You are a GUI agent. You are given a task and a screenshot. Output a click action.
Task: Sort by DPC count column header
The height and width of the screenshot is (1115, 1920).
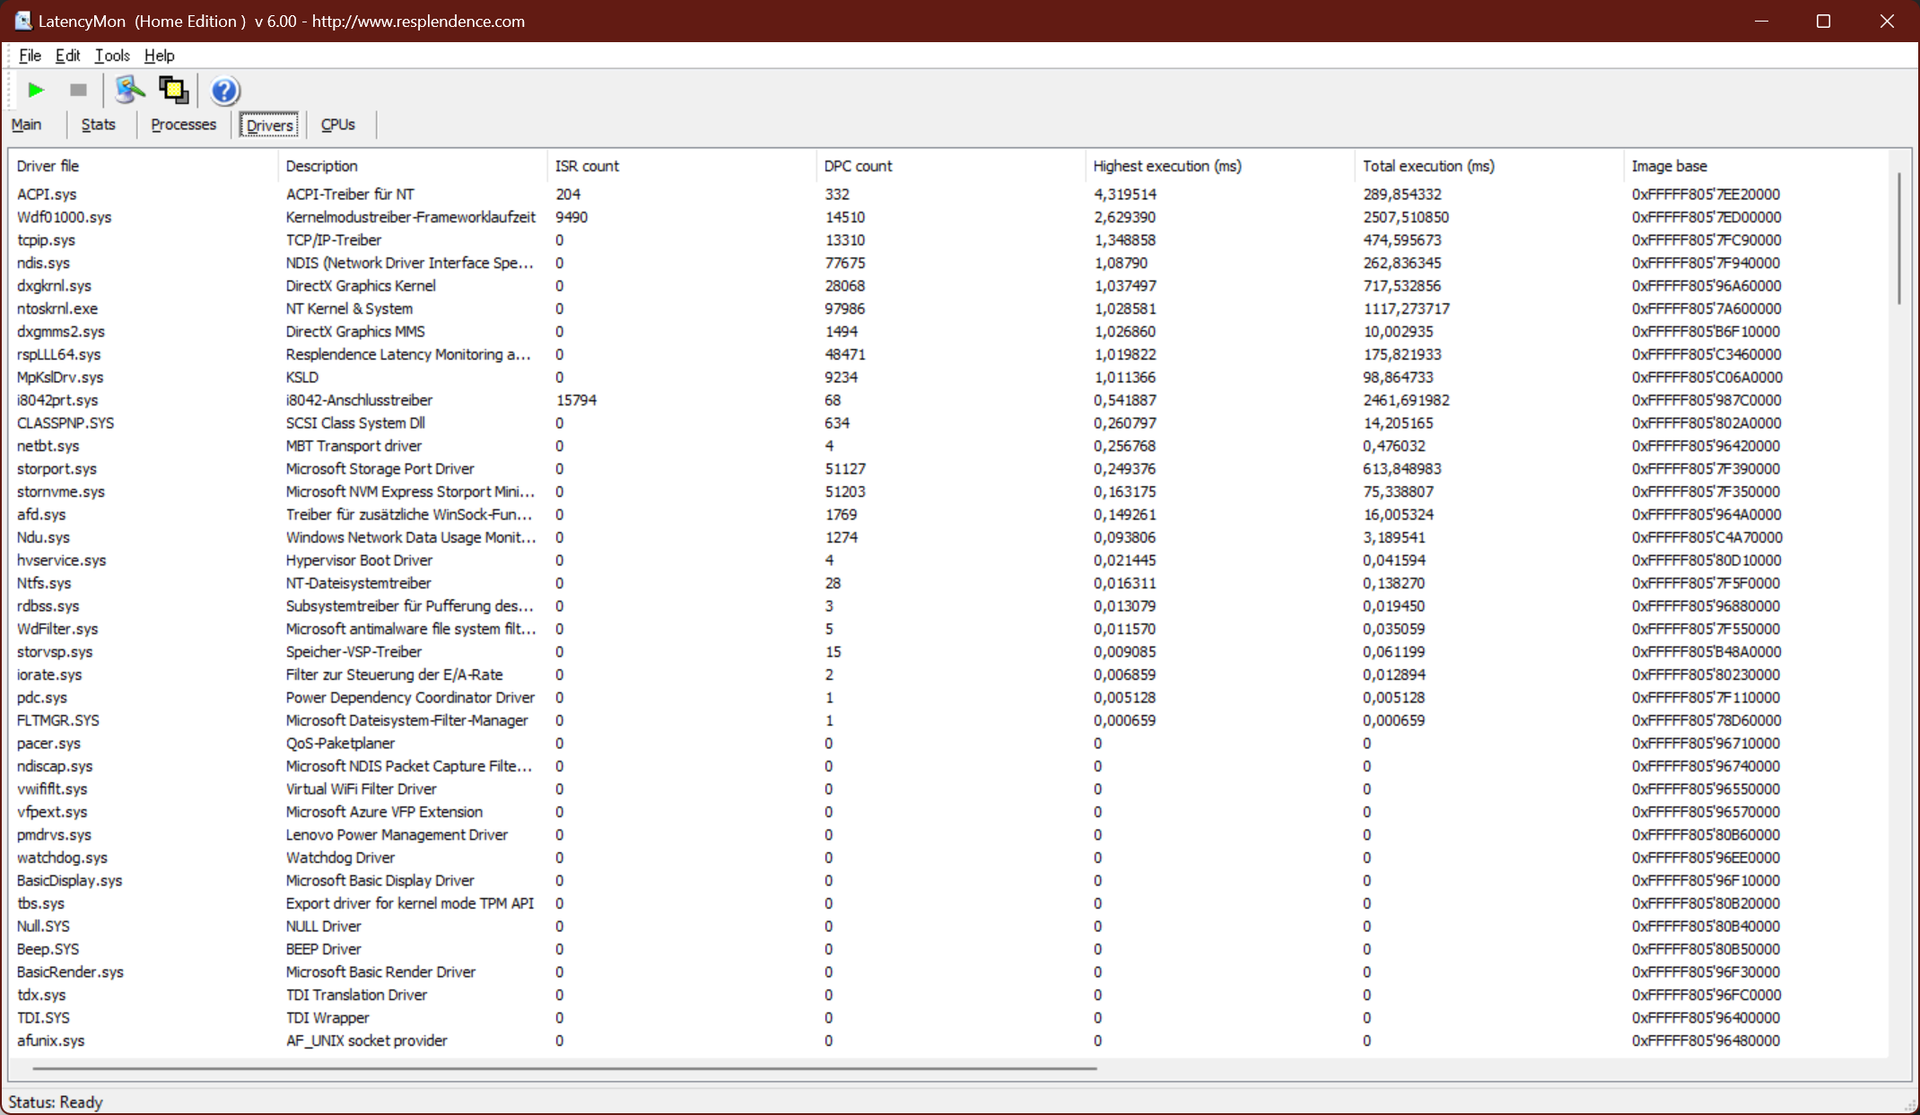[858, 166]
